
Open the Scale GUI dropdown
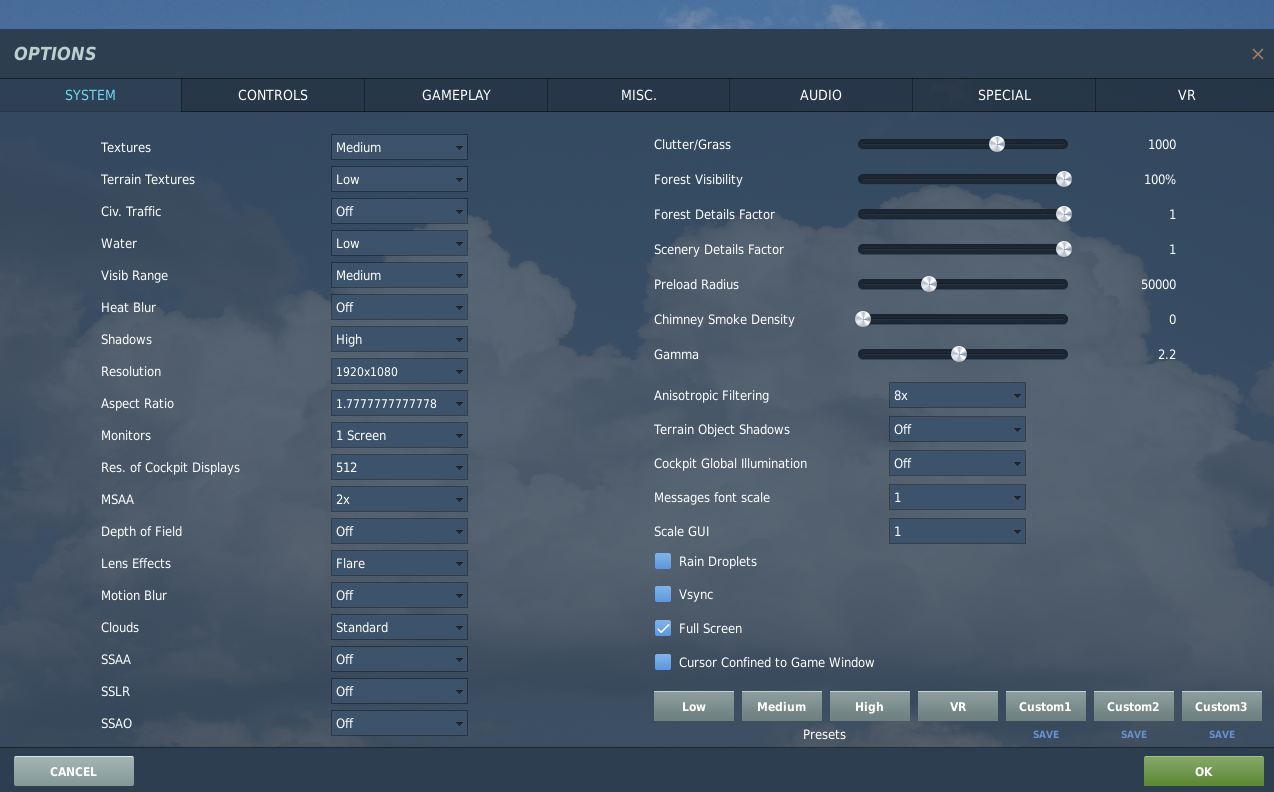point(957,531)
